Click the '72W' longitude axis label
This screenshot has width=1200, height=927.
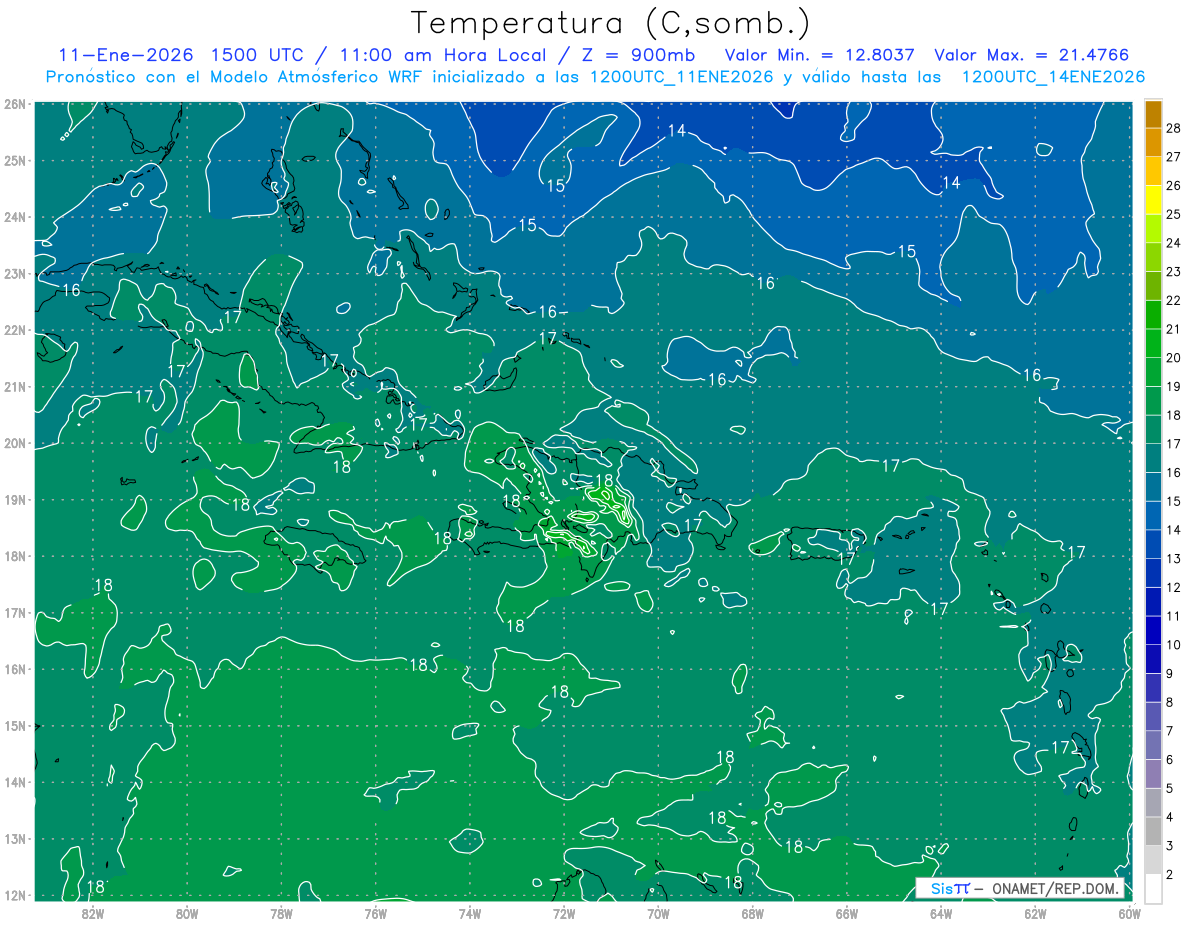564,913
